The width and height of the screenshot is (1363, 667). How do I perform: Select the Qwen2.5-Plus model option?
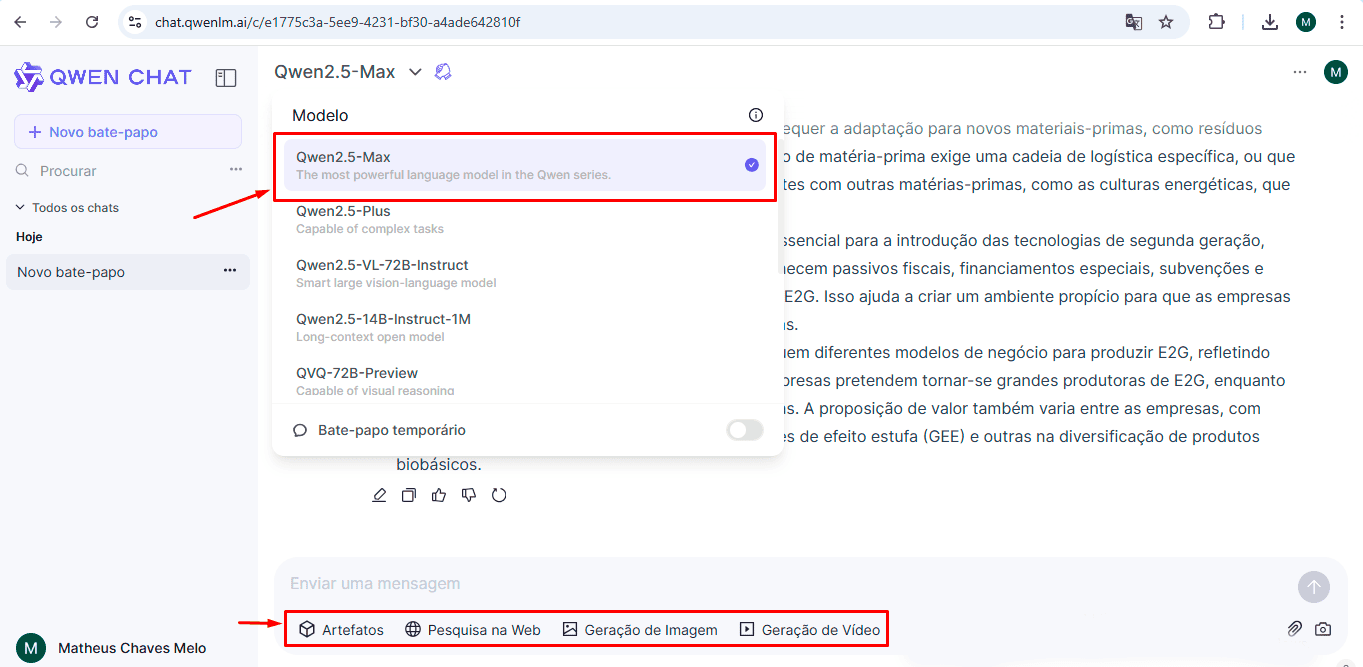pyautogui.click(x=525, y=219)
